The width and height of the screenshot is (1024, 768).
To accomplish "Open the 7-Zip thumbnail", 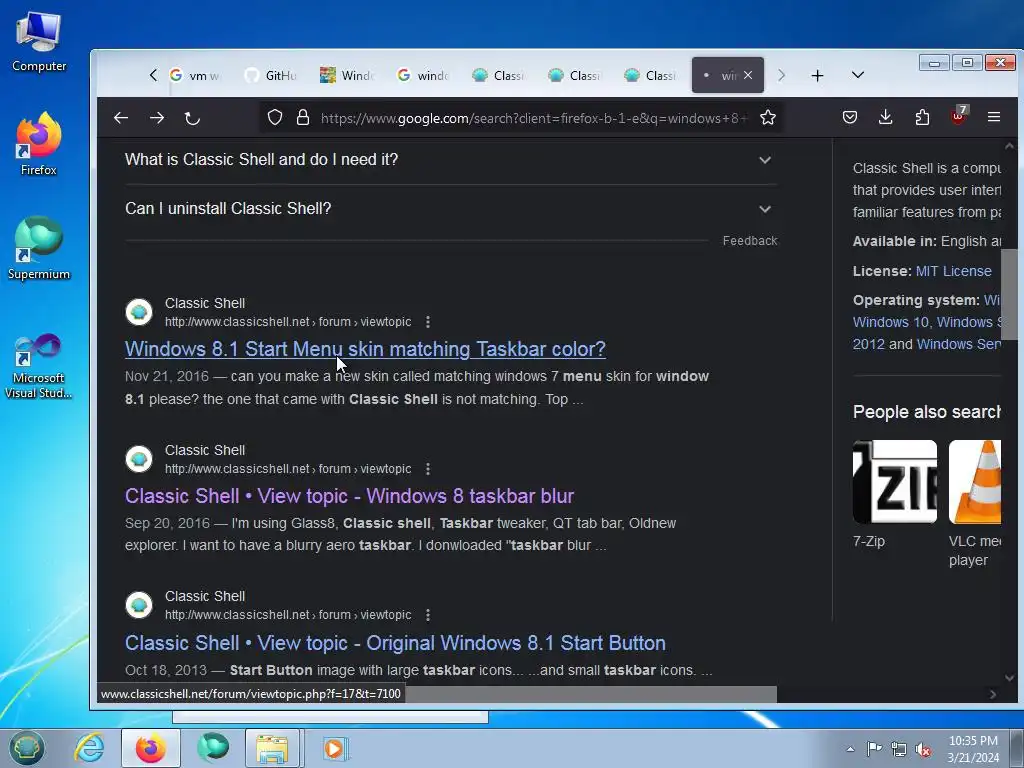I will tap(895, 482).
